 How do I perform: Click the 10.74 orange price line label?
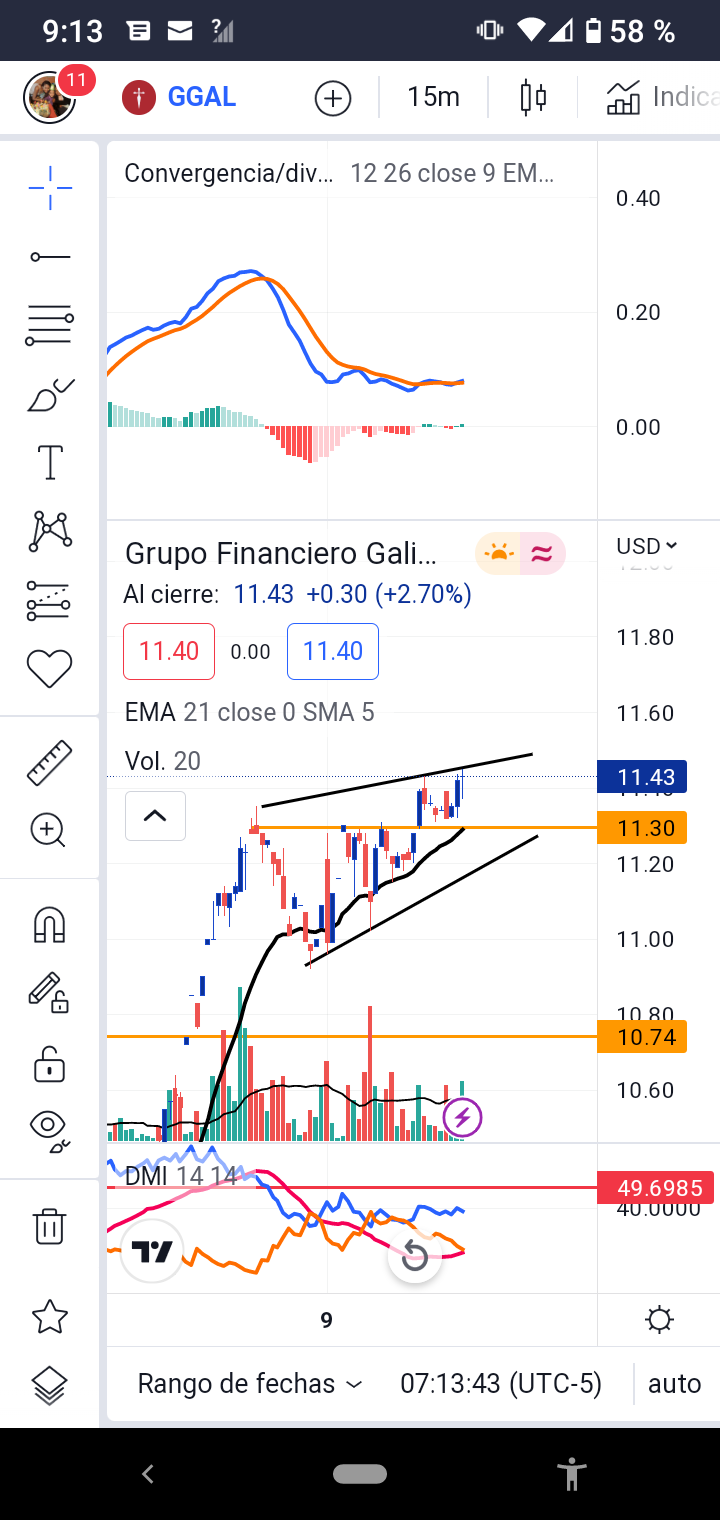pyautogui.click(x=641, y=1037)
